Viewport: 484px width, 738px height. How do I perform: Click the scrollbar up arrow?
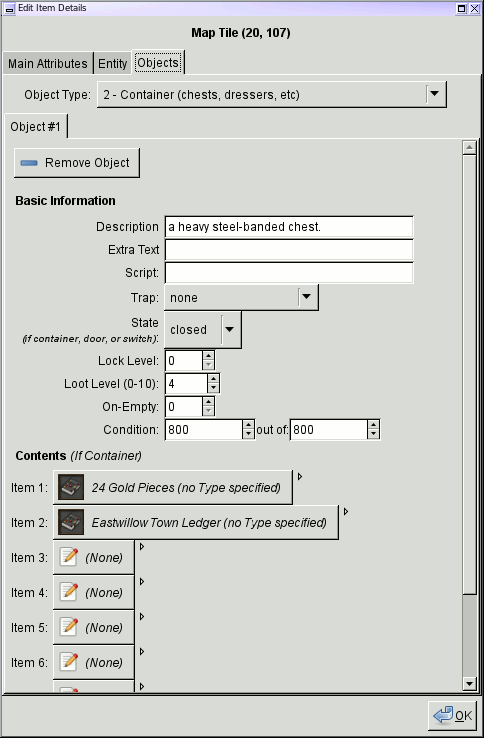469,147
